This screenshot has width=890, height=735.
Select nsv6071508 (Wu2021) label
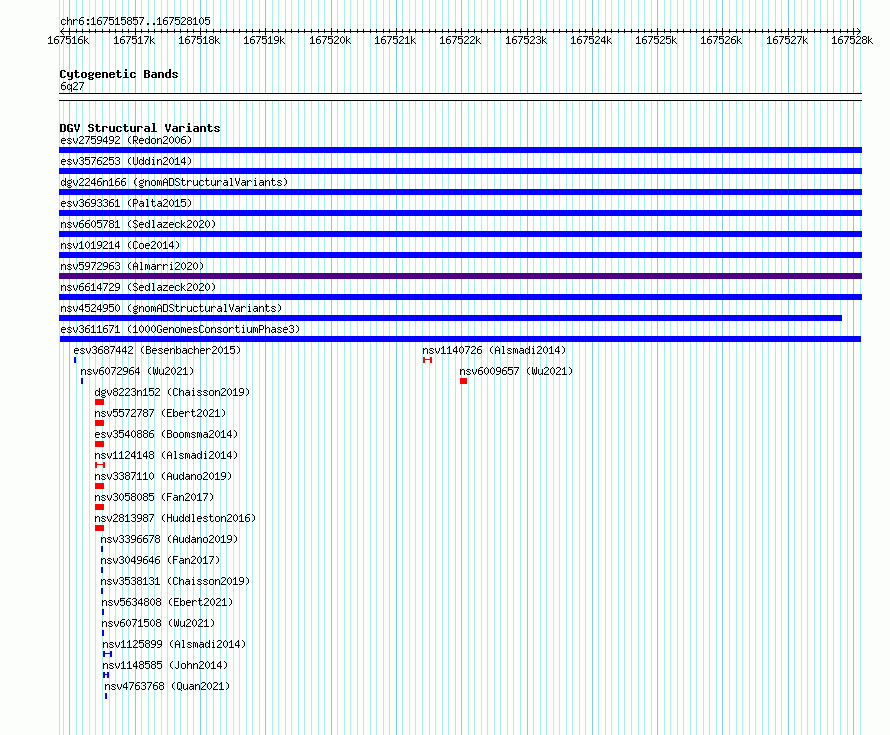click(158, 623)
